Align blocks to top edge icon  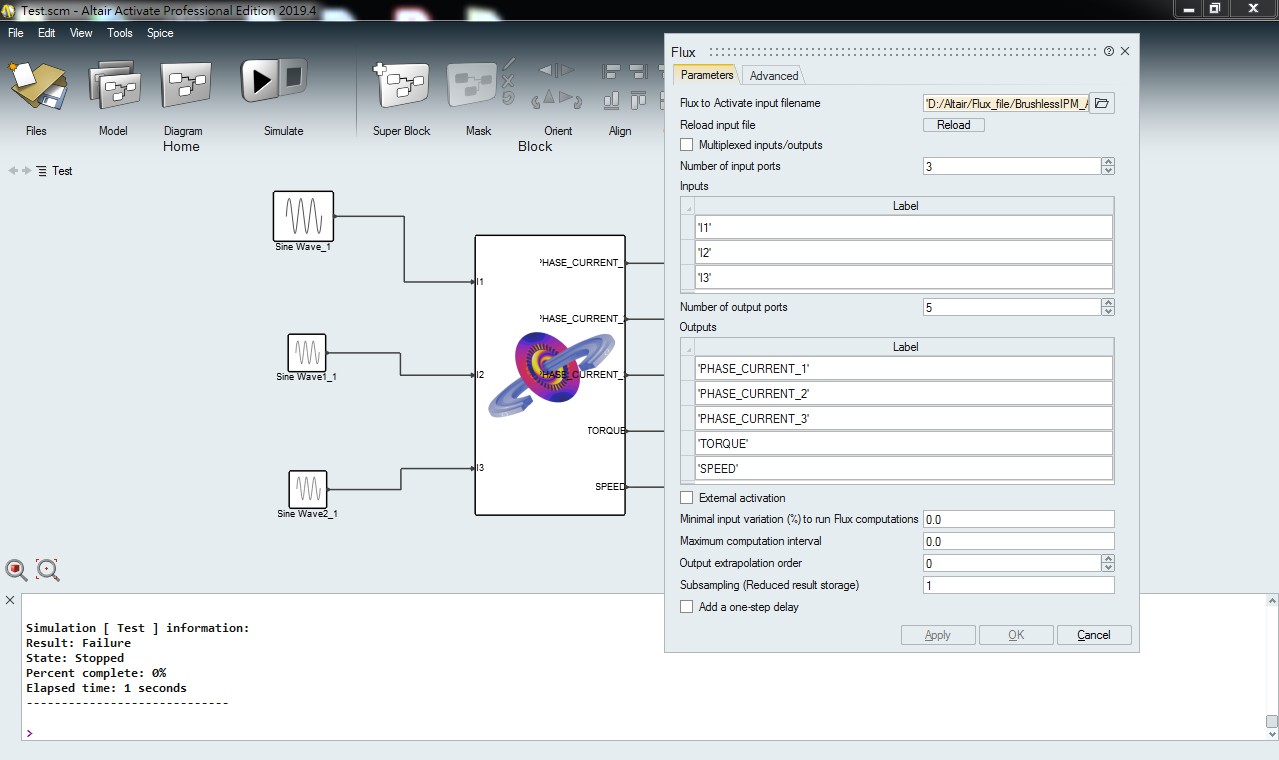(638, 101)
